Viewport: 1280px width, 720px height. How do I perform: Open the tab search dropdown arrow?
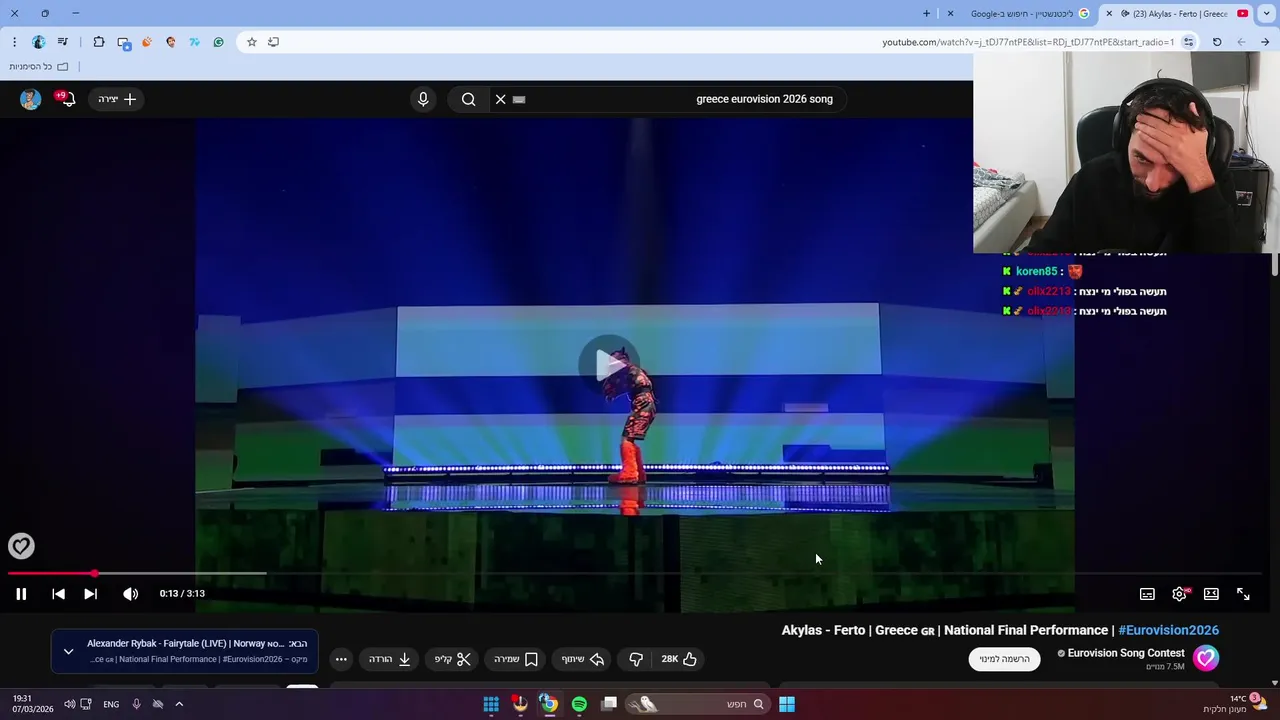click(1266, 14)
